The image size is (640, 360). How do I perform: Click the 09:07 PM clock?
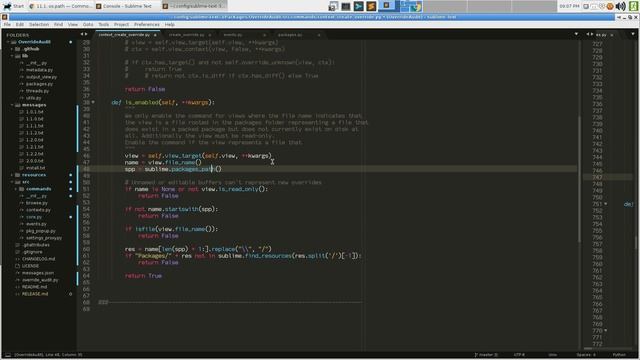click(x=570, y=6)
